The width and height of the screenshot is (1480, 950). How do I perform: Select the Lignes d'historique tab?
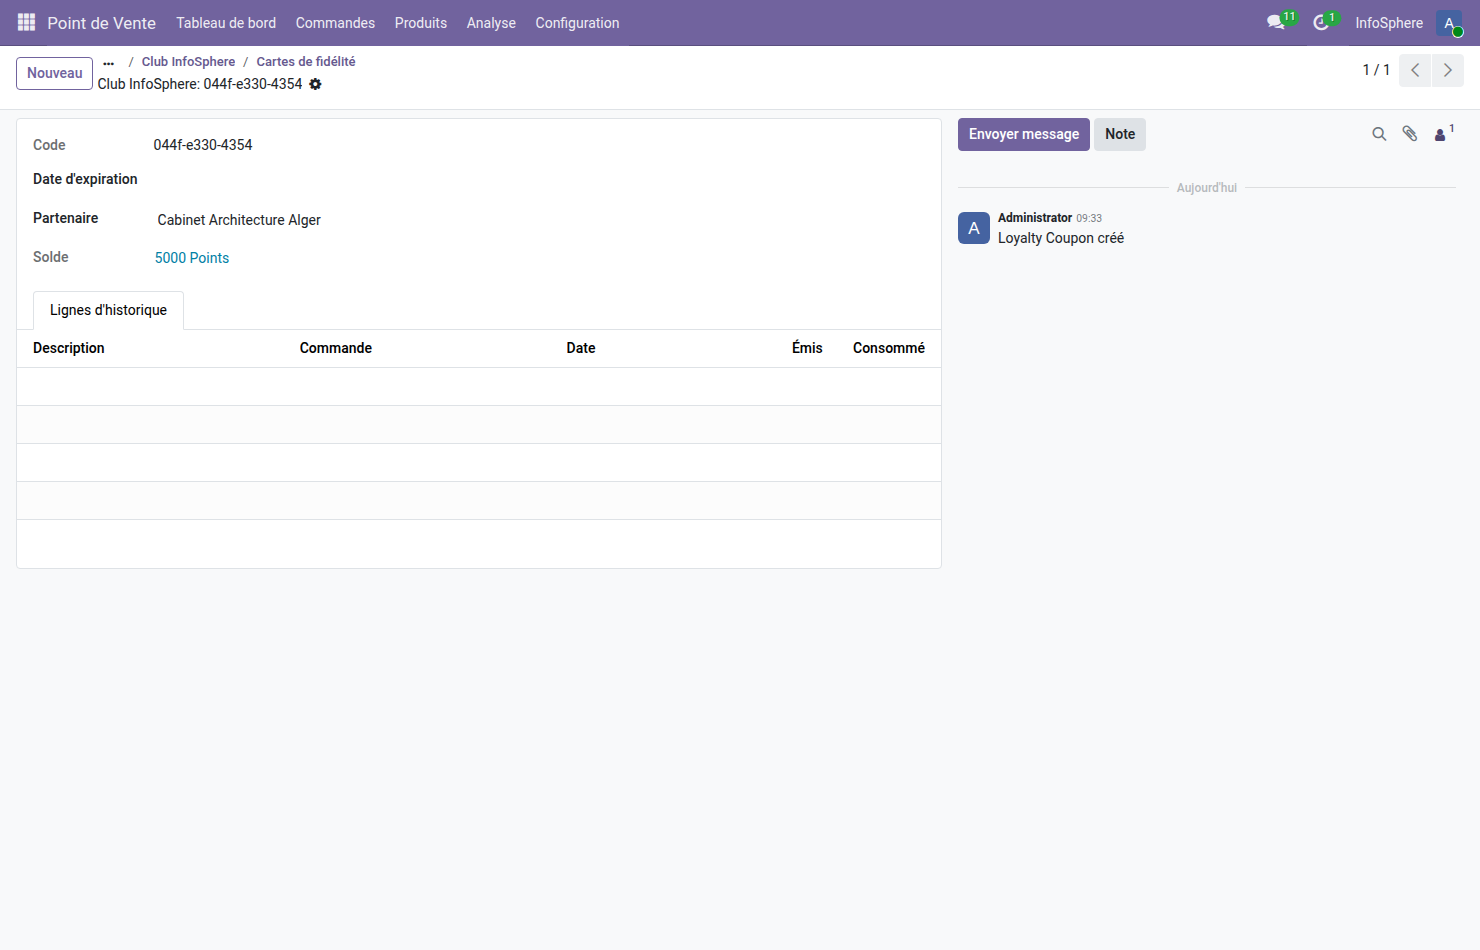(x=108, y=310)
